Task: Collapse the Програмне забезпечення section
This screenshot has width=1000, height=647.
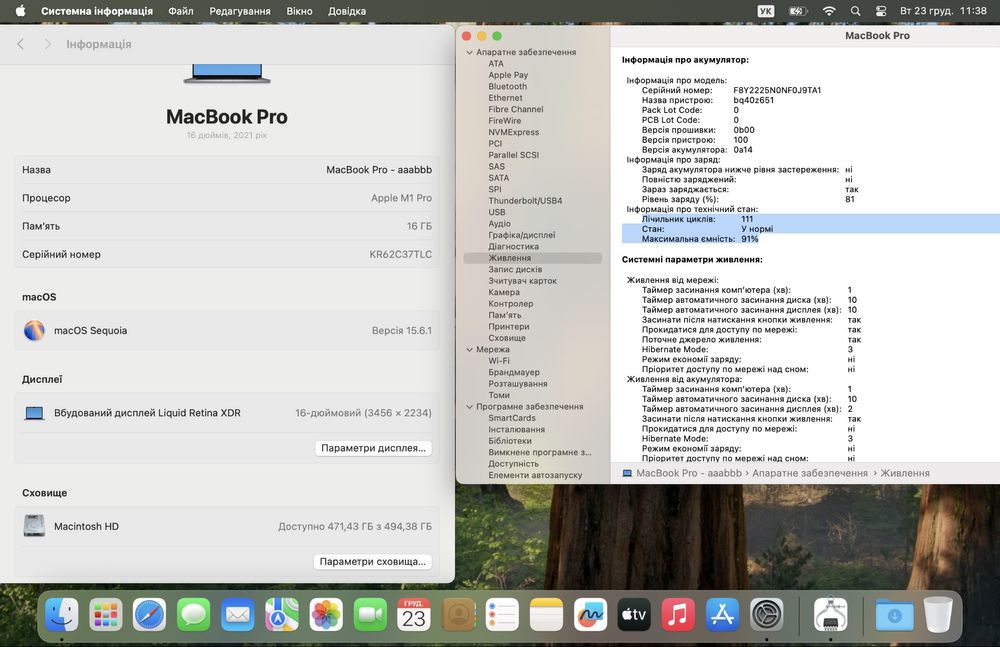Action: (x=469, y=406)
